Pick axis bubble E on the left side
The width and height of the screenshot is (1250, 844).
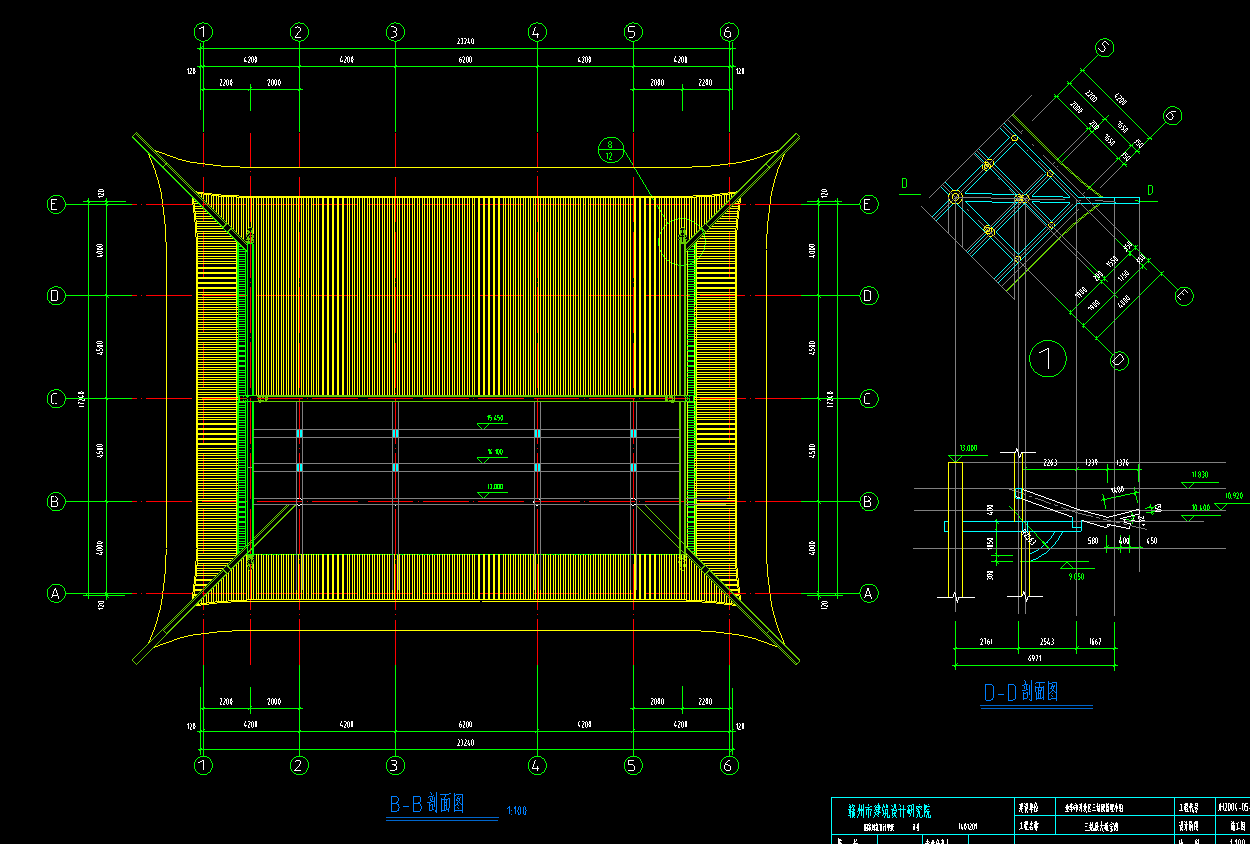pyautogui.click(x=57, y=204)
